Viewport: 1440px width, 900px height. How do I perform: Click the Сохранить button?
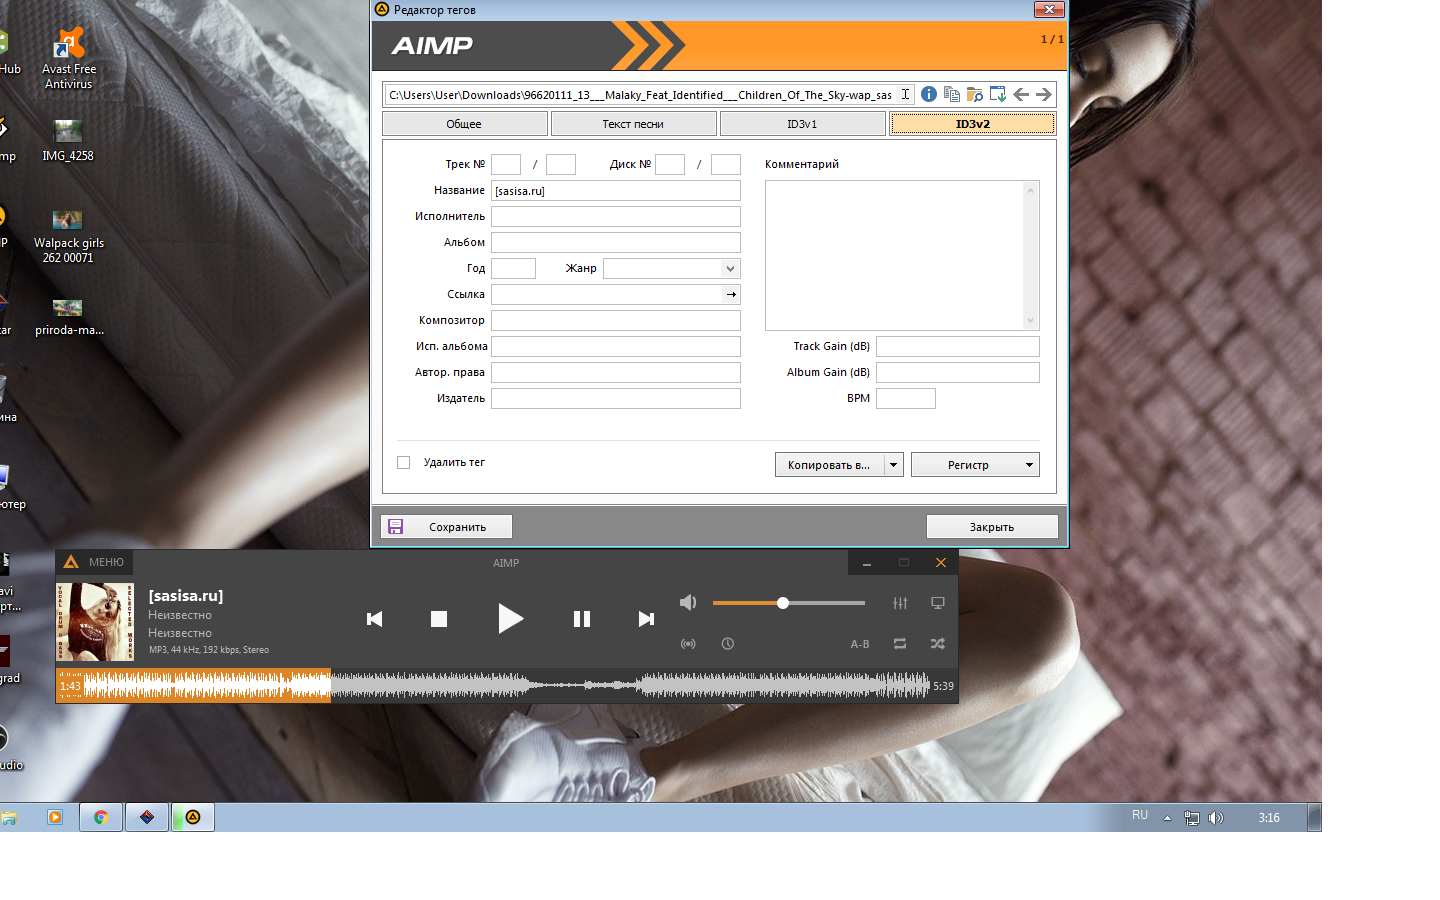point(446,527)
